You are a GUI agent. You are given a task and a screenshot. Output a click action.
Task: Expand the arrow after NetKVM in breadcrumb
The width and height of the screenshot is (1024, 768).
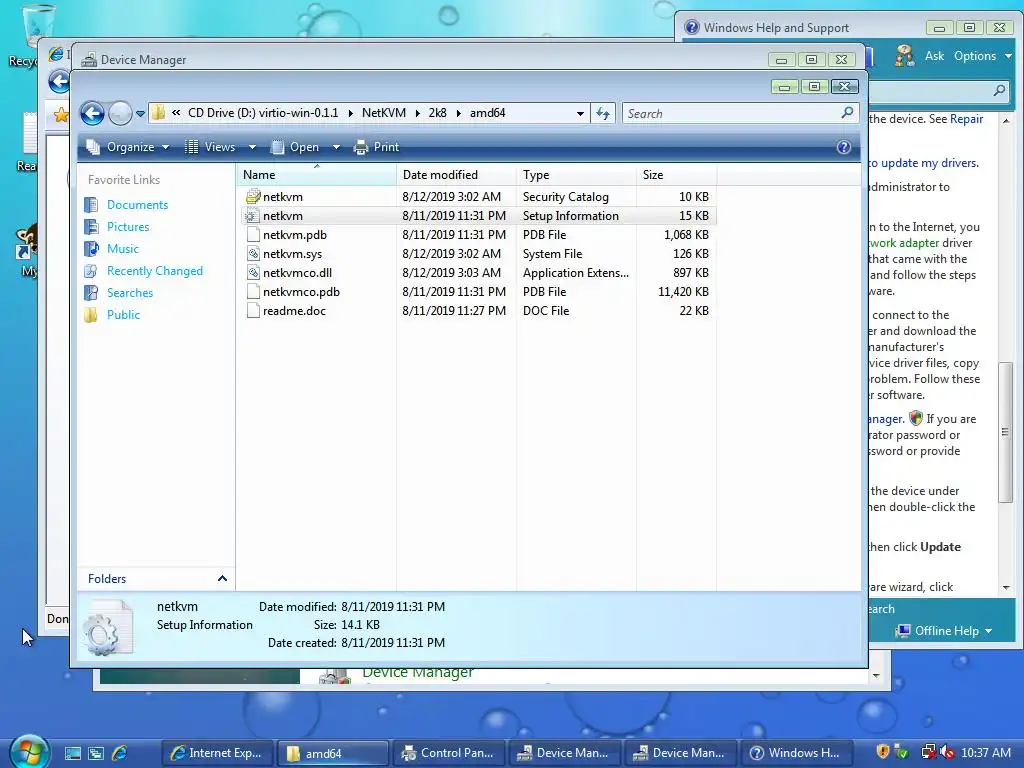click(417, 114)
